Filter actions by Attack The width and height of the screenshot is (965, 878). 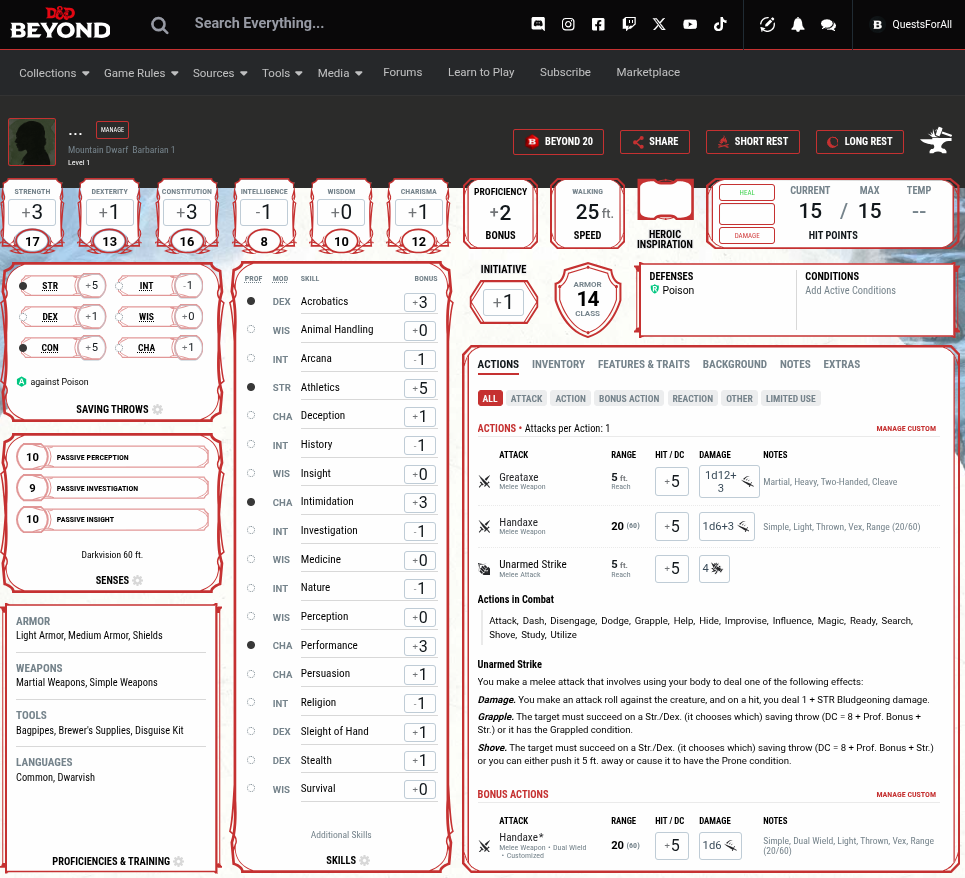[x=527, y=399]
